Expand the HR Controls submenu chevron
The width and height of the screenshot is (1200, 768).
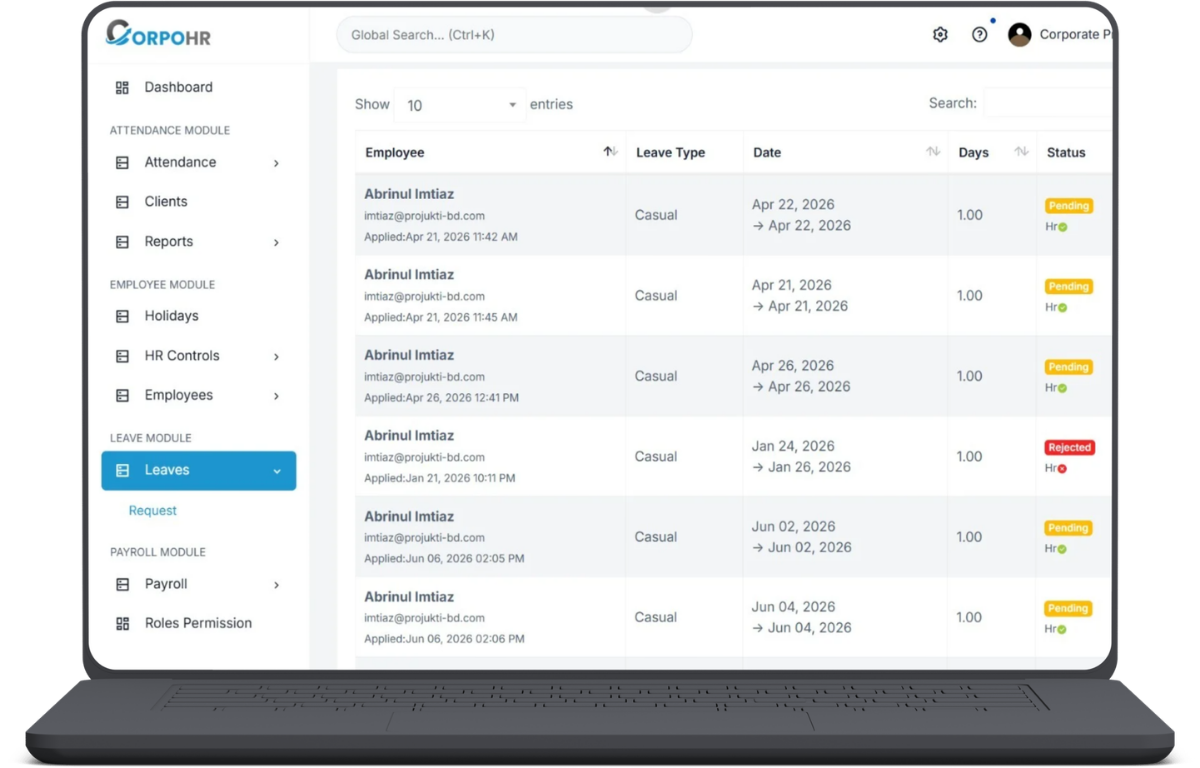point(276,357)
